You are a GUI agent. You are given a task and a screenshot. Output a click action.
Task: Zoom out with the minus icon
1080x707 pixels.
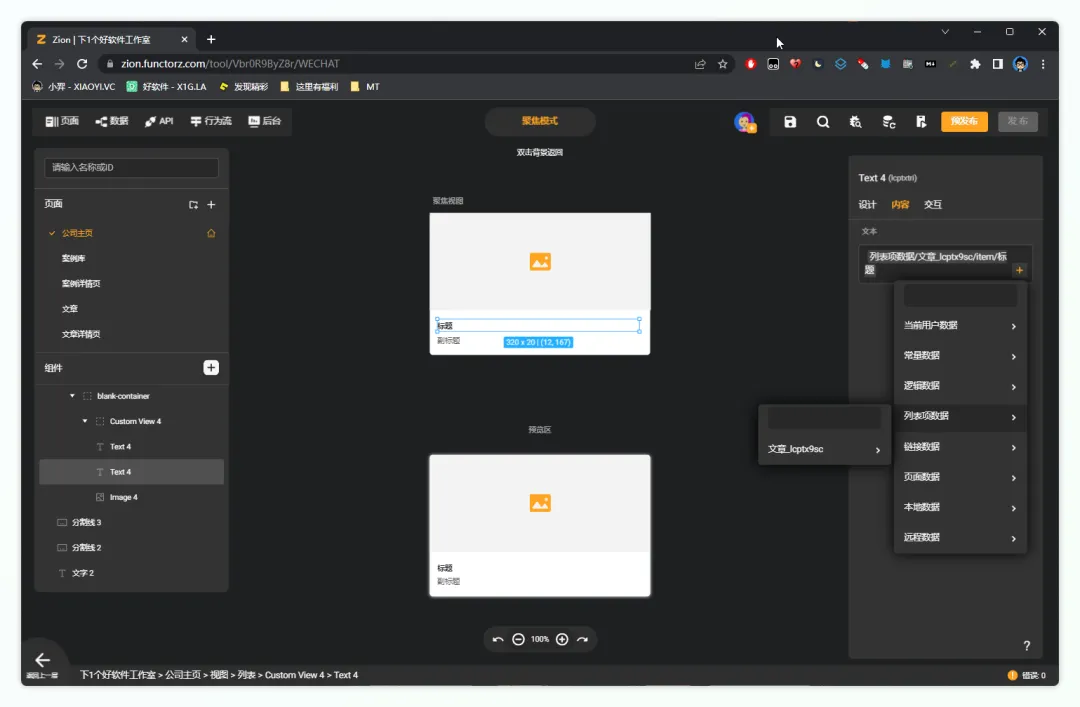point(519,639)
